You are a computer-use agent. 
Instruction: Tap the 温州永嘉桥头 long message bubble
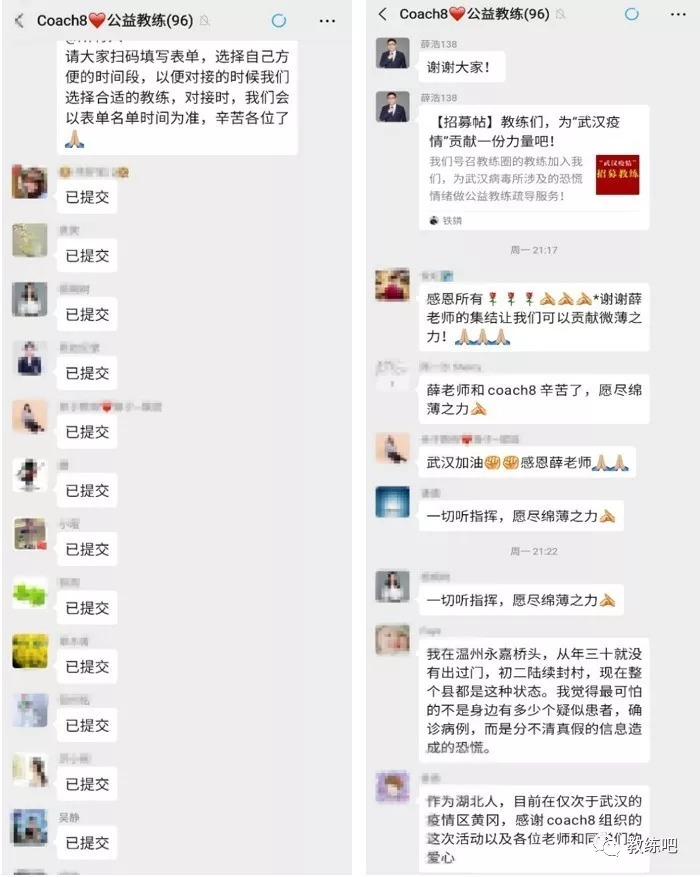(534, 700)
